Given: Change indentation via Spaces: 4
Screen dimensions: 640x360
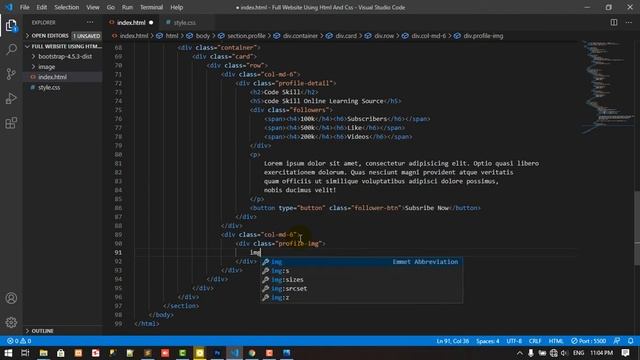Looking at the screenshot, I should click(487, 341).
